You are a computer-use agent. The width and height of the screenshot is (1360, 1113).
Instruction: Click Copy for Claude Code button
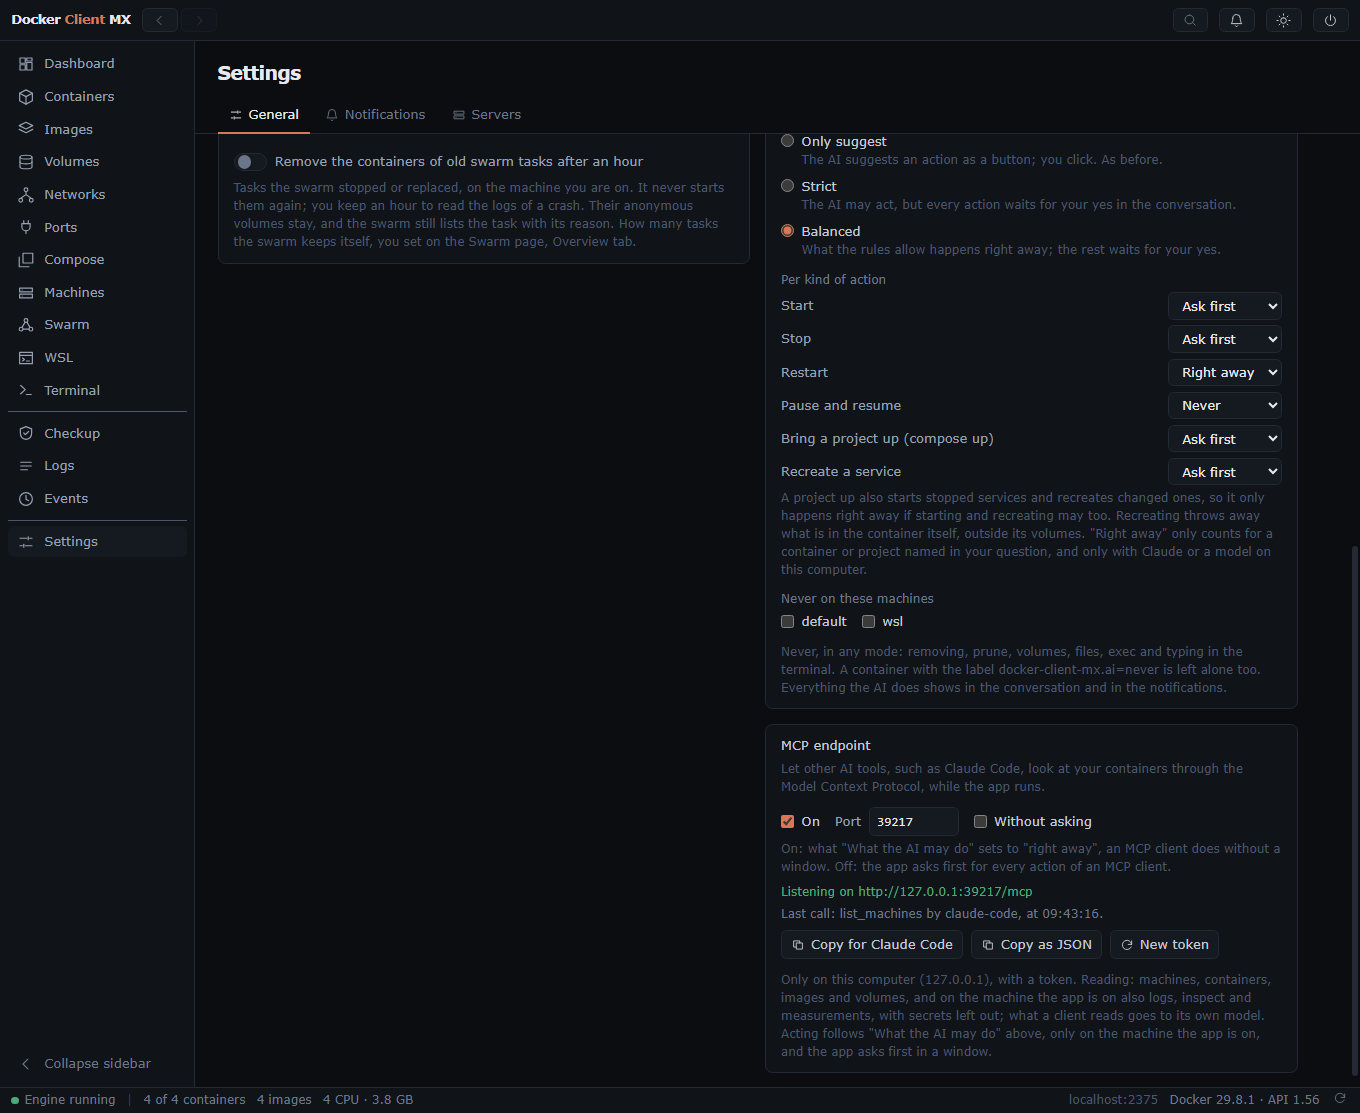(872, 945)
